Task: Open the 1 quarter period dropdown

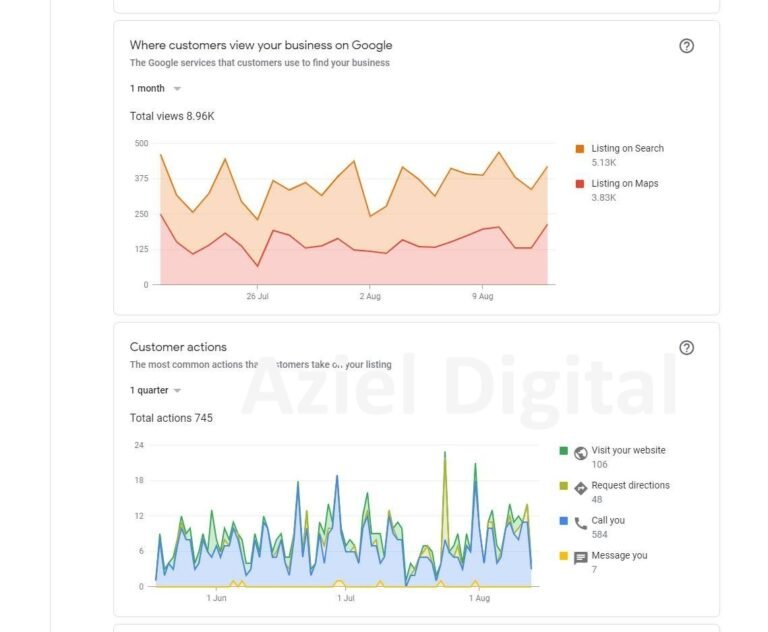Action: coord(155,391)
